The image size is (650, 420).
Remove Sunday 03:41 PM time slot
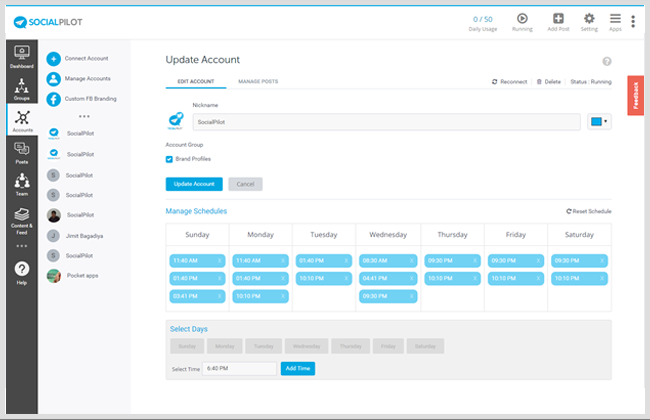[x=219, y=296]
